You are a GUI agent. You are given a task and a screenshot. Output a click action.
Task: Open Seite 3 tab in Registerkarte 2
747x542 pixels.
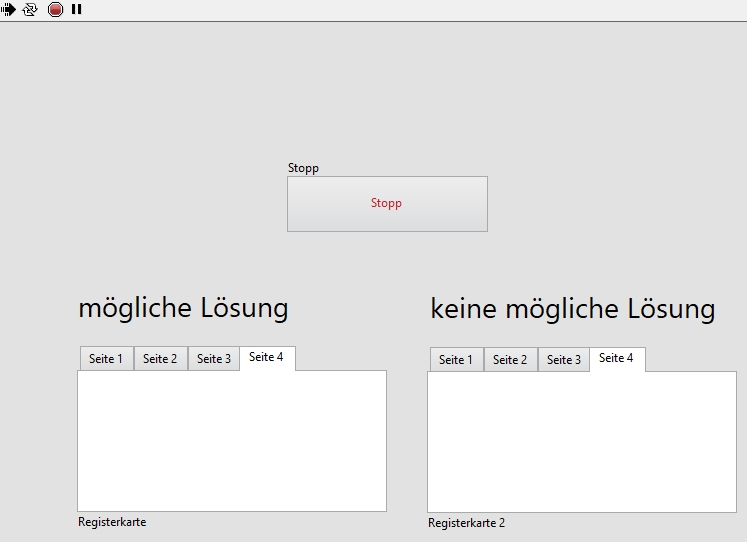click(564, 360)
